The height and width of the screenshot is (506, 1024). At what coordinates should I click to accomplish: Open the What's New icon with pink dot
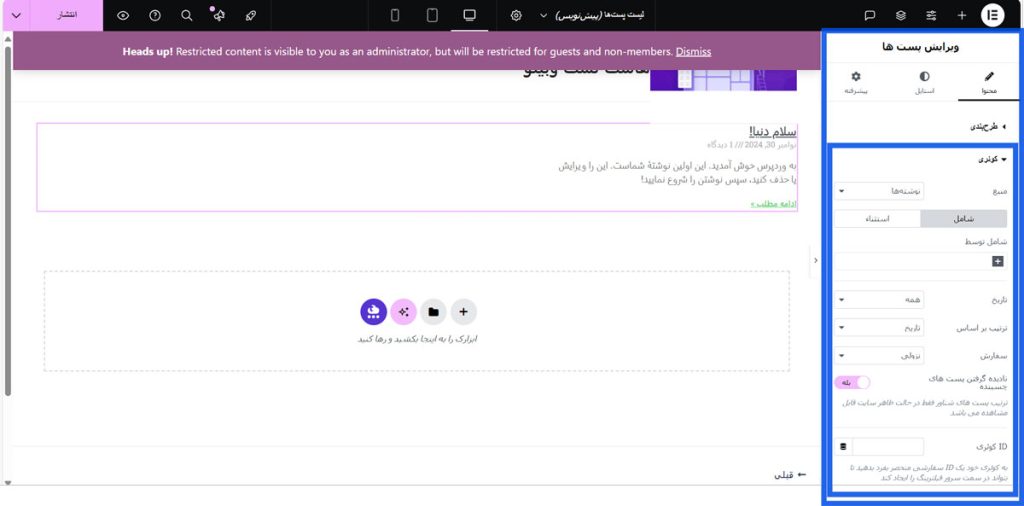(x=219, y=16)
